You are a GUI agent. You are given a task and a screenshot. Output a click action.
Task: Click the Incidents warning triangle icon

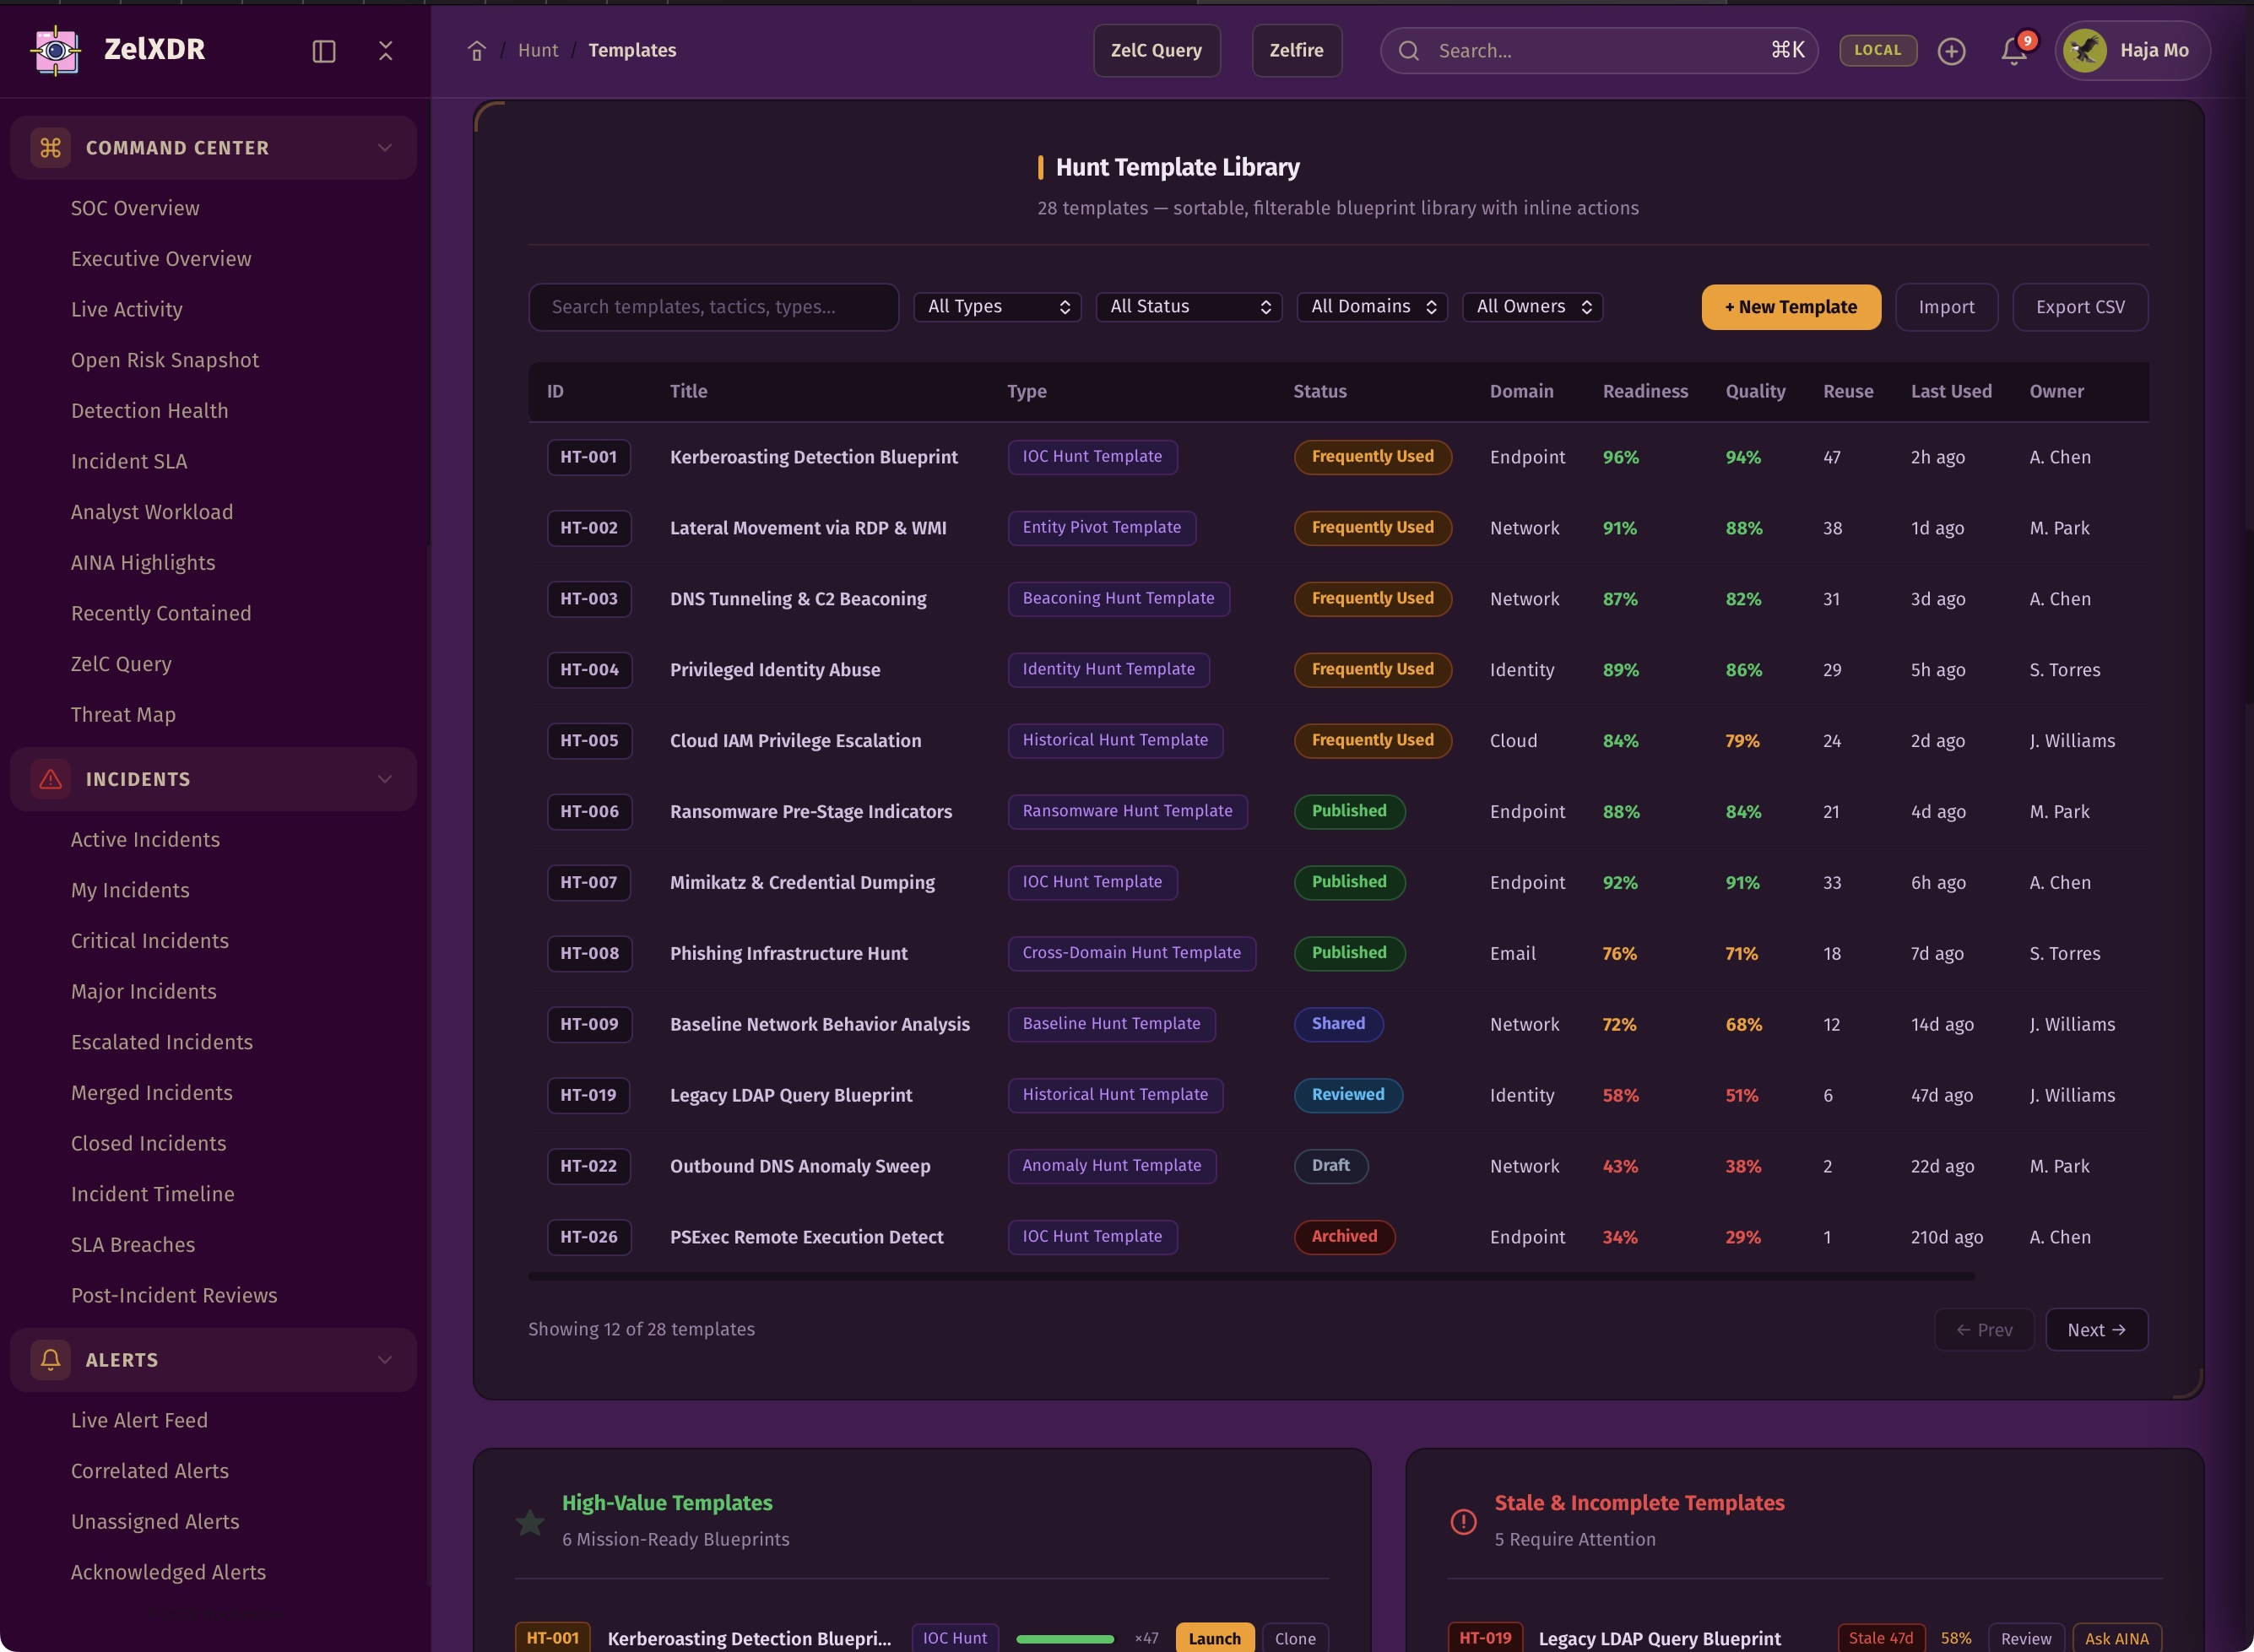[50, 779]
